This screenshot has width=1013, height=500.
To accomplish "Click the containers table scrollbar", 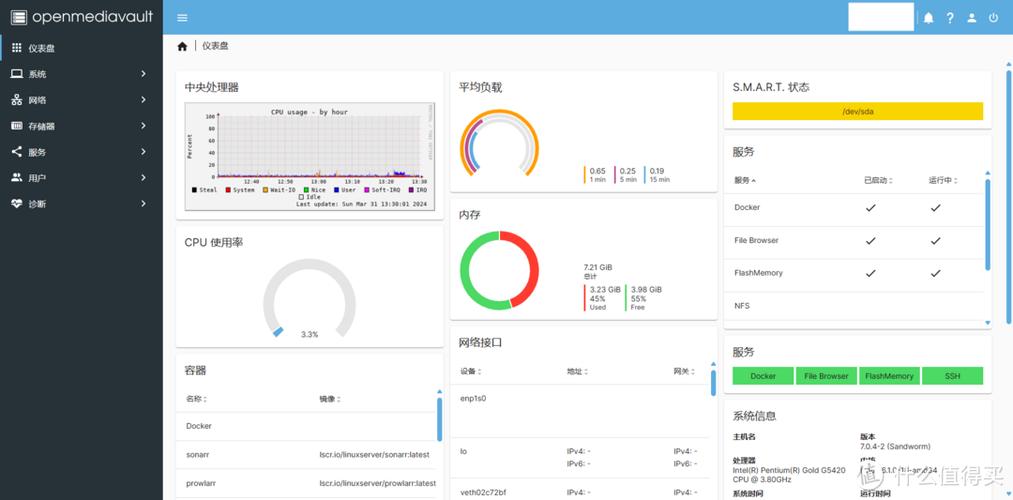I will [439, 419].
